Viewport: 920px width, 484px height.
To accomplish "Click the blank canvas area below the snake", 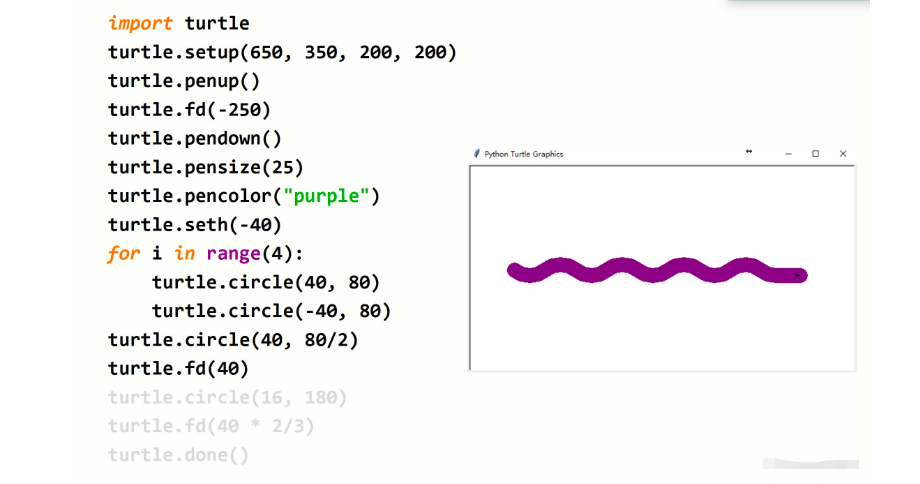I will tap(660, 330).
